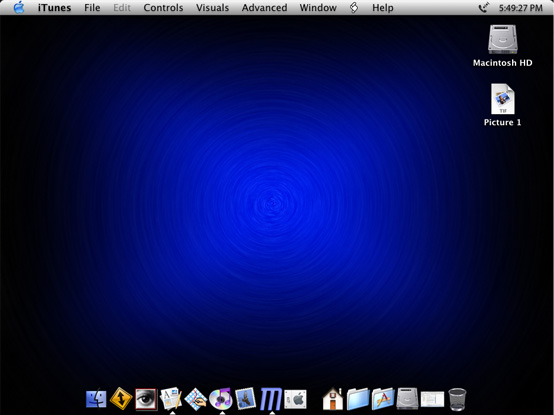
Task: Click the menu bar clock 5:49:27 PM
Action: point(520,8)
